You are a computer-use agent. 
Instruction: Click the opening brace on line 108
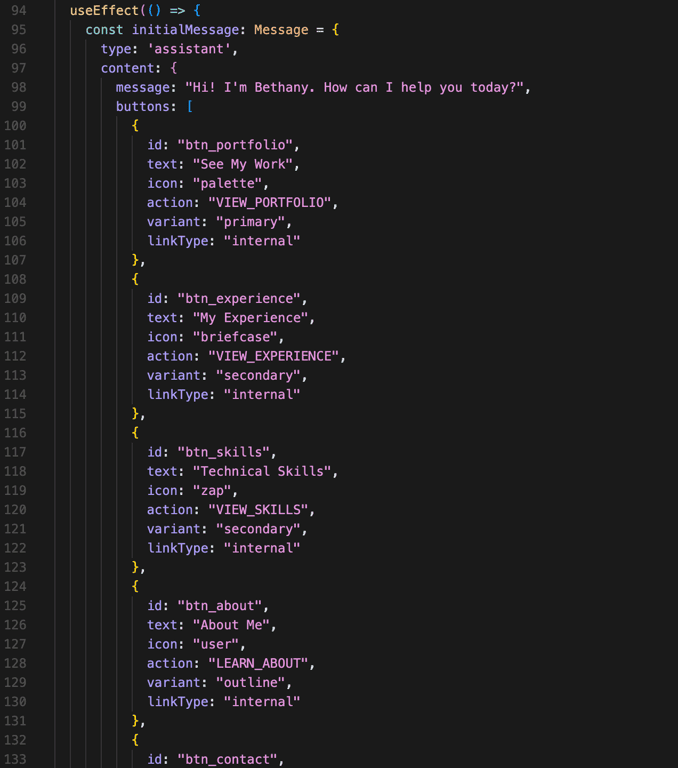click(x=135, y=279)
